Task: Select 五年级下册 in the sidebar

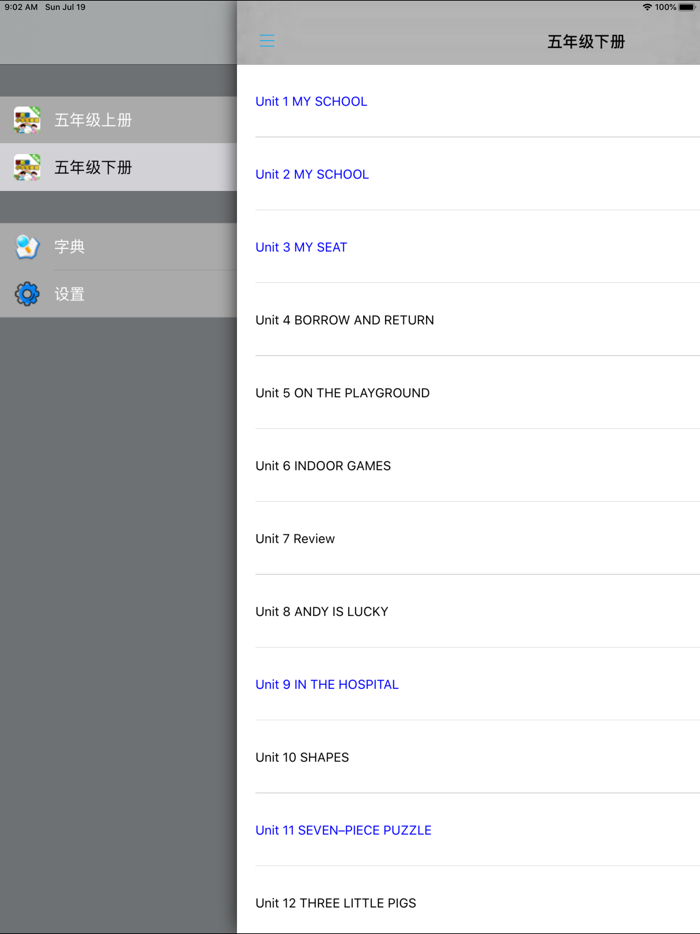Action: pyautogui.click(x=119, y=167)
